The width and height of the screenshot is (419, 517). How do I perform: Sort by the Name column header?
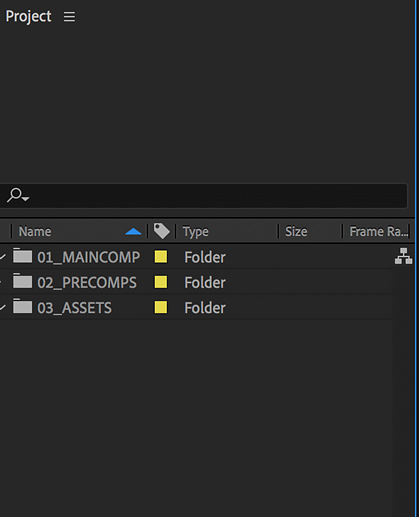(35, 231)
